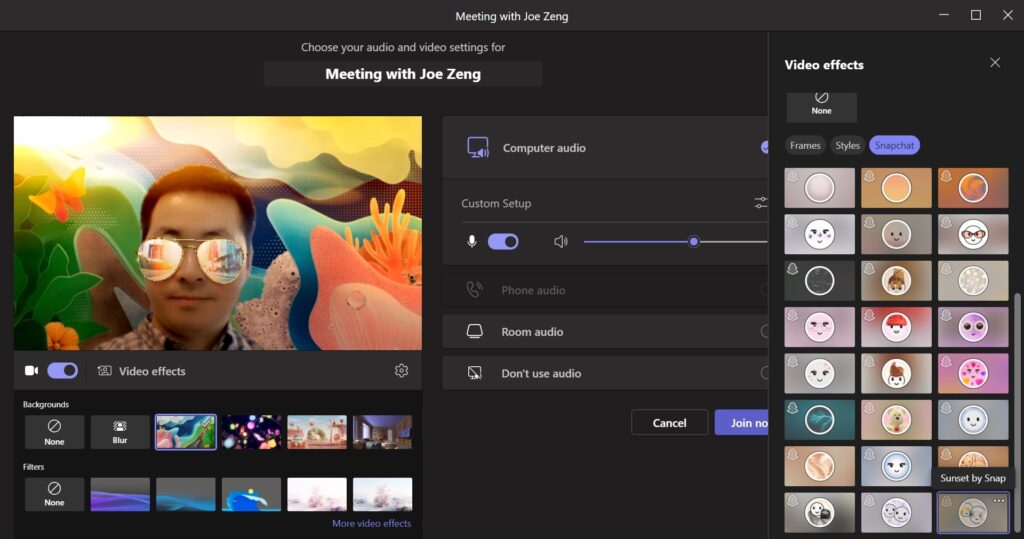Open more options on Sunset by Snap lens

tap(999, 501)
